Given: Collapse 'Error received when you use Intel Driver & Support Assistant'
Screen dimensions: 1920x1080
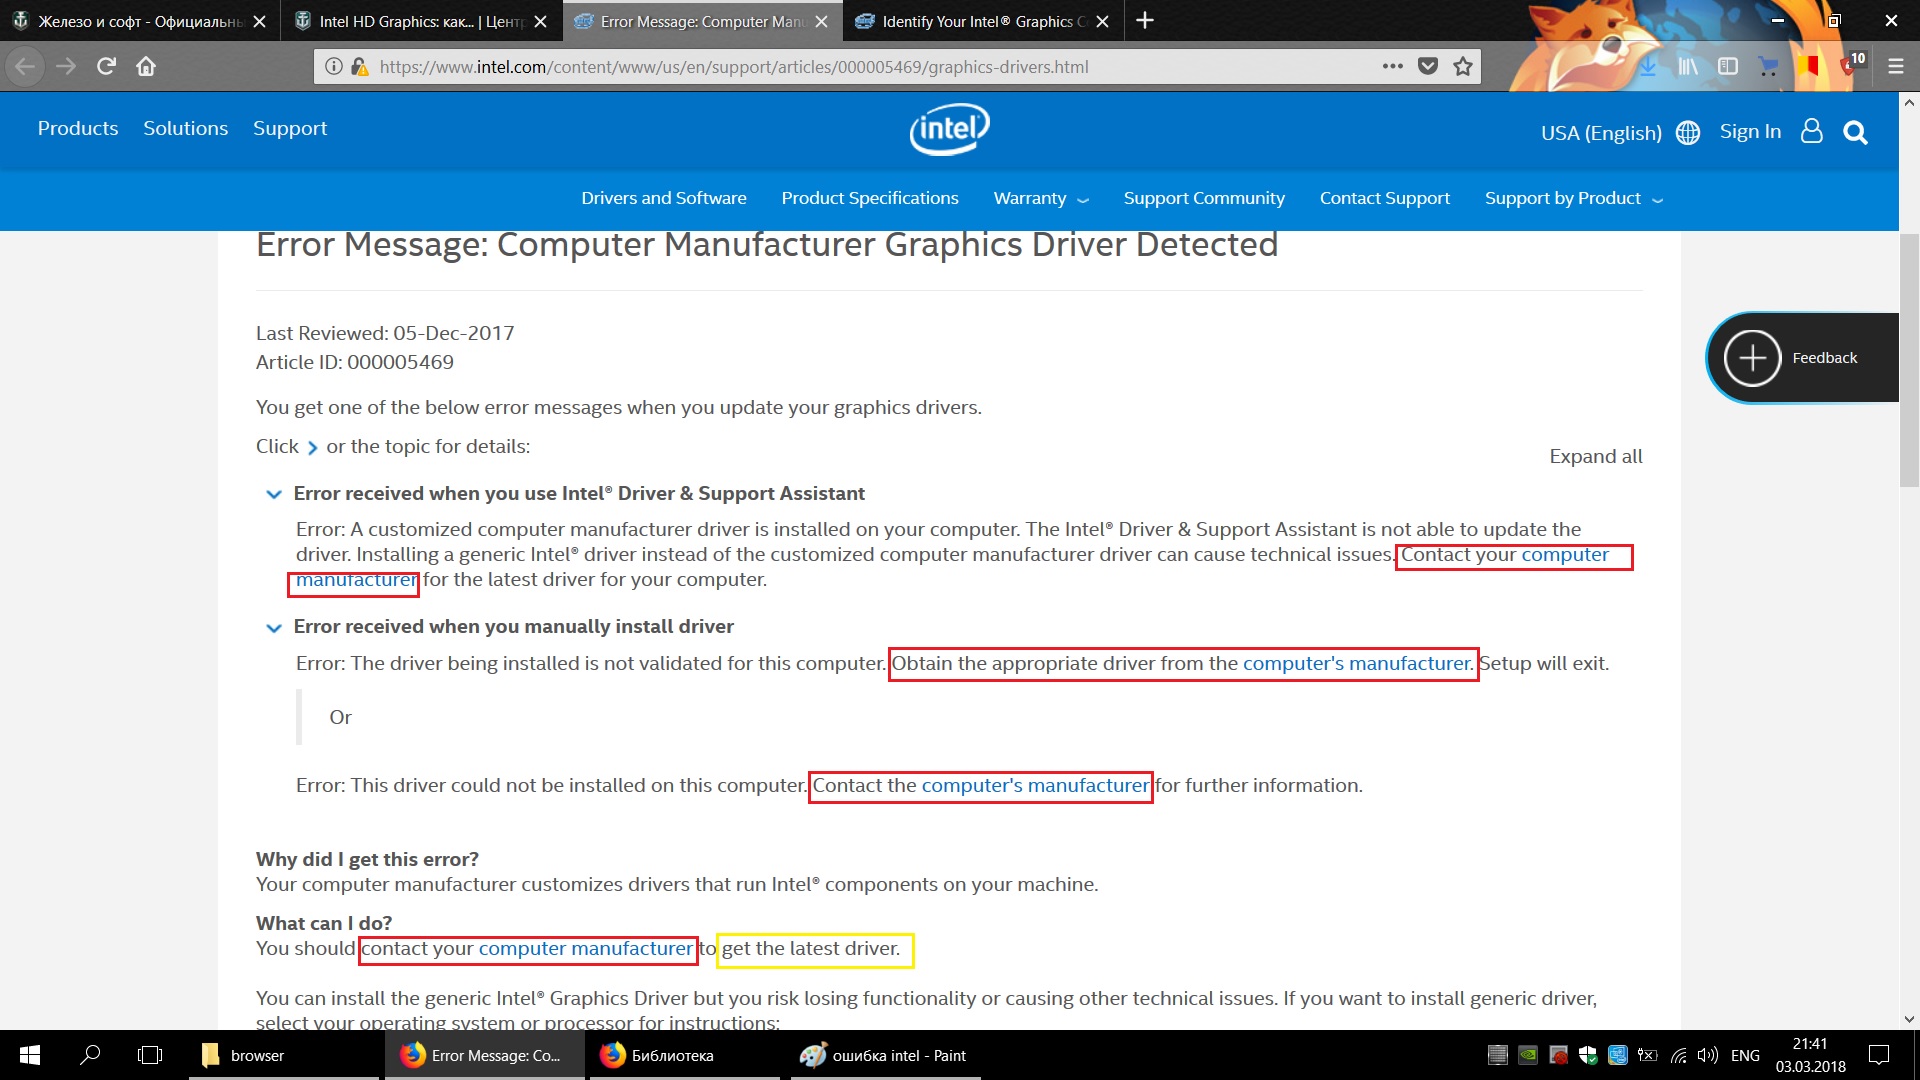Looking at the screenshot, I should pyautogui.click(x=273, y=494).
